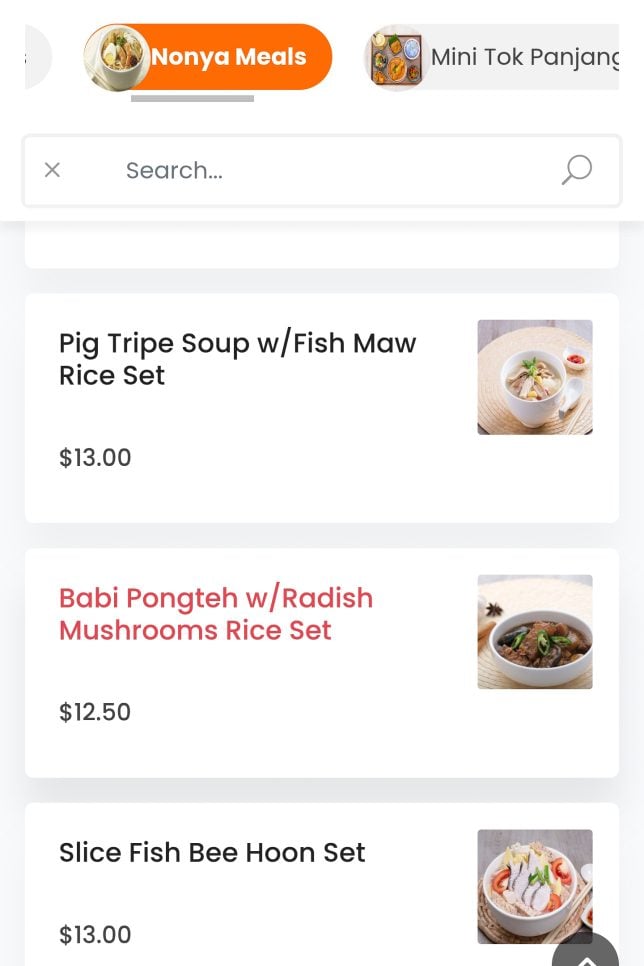Open Babi Pongteh w/Radish Mushrooms Rice Set
Screen dimensions: 644x966
pos(216,614)
